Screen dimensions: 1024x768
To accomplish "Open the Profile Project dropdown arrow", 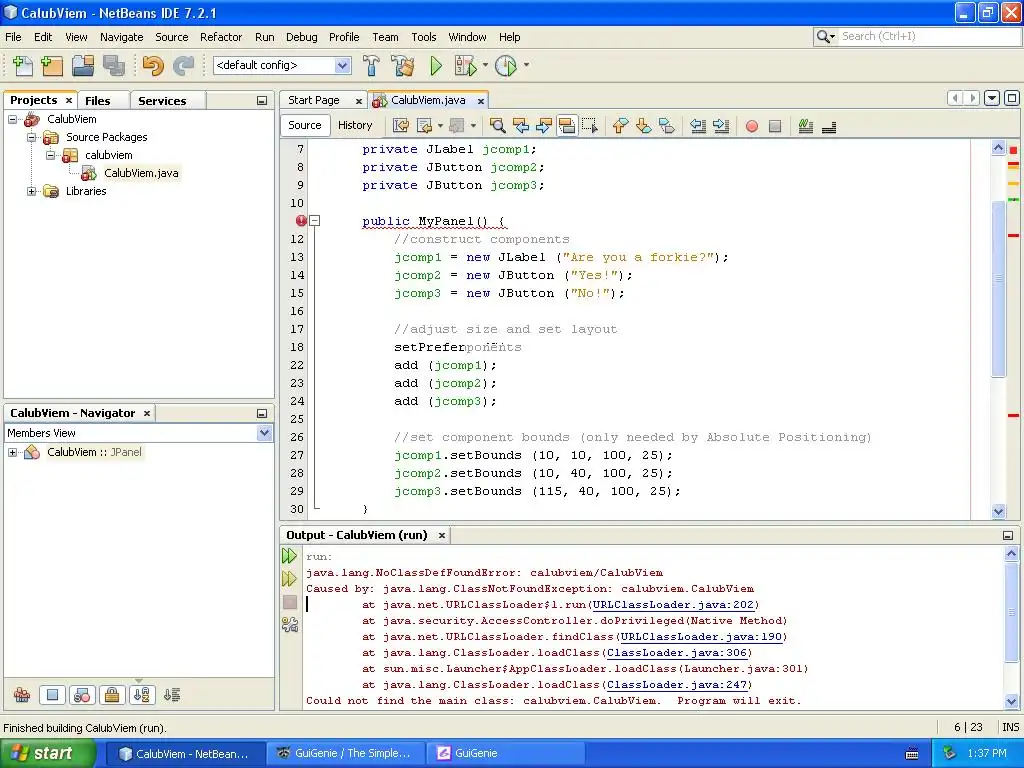I will 526,65.
